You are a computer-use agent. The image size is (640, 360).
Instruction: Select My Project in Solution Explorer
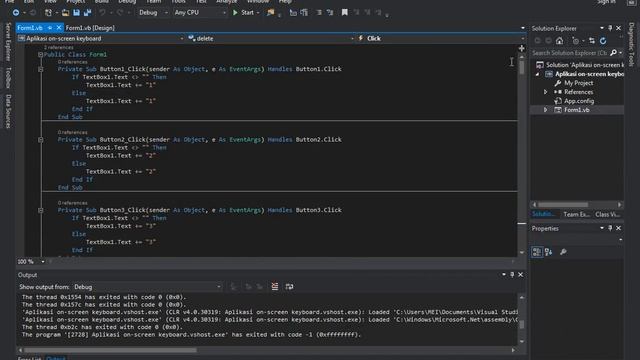(x=578, y=83)
